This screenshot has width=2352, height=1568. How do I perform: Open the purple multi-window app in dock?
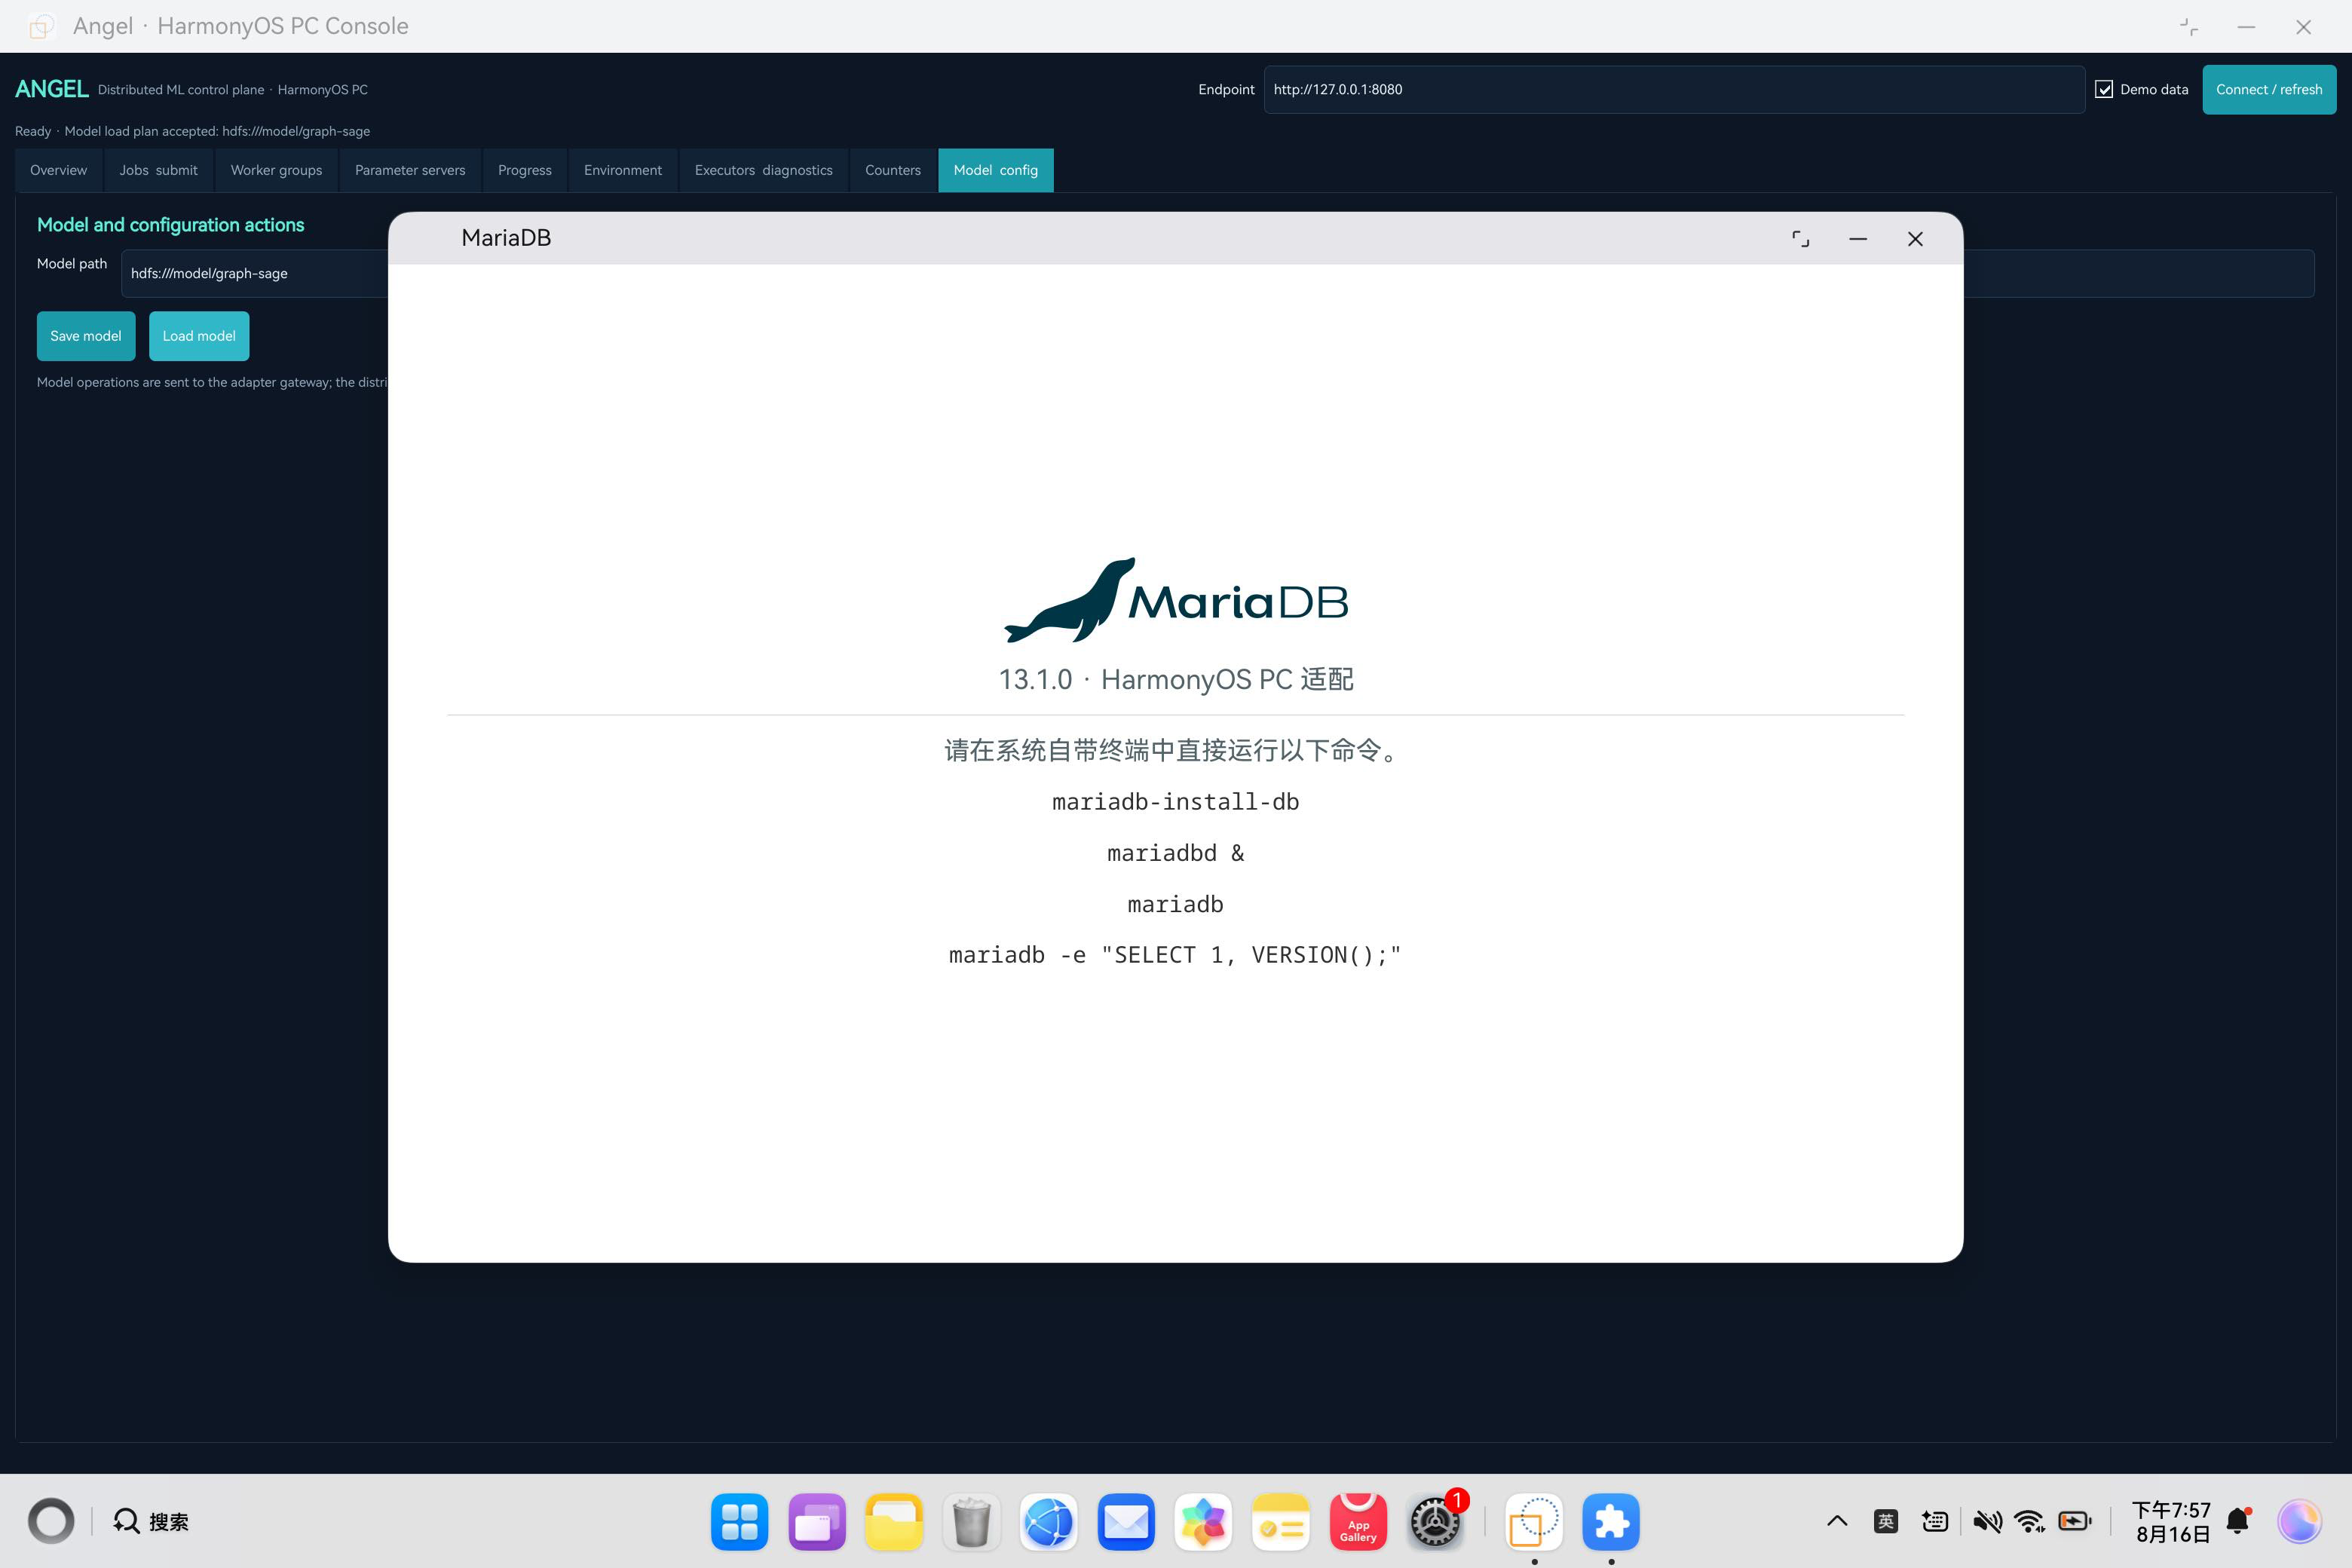(816, 1522)
